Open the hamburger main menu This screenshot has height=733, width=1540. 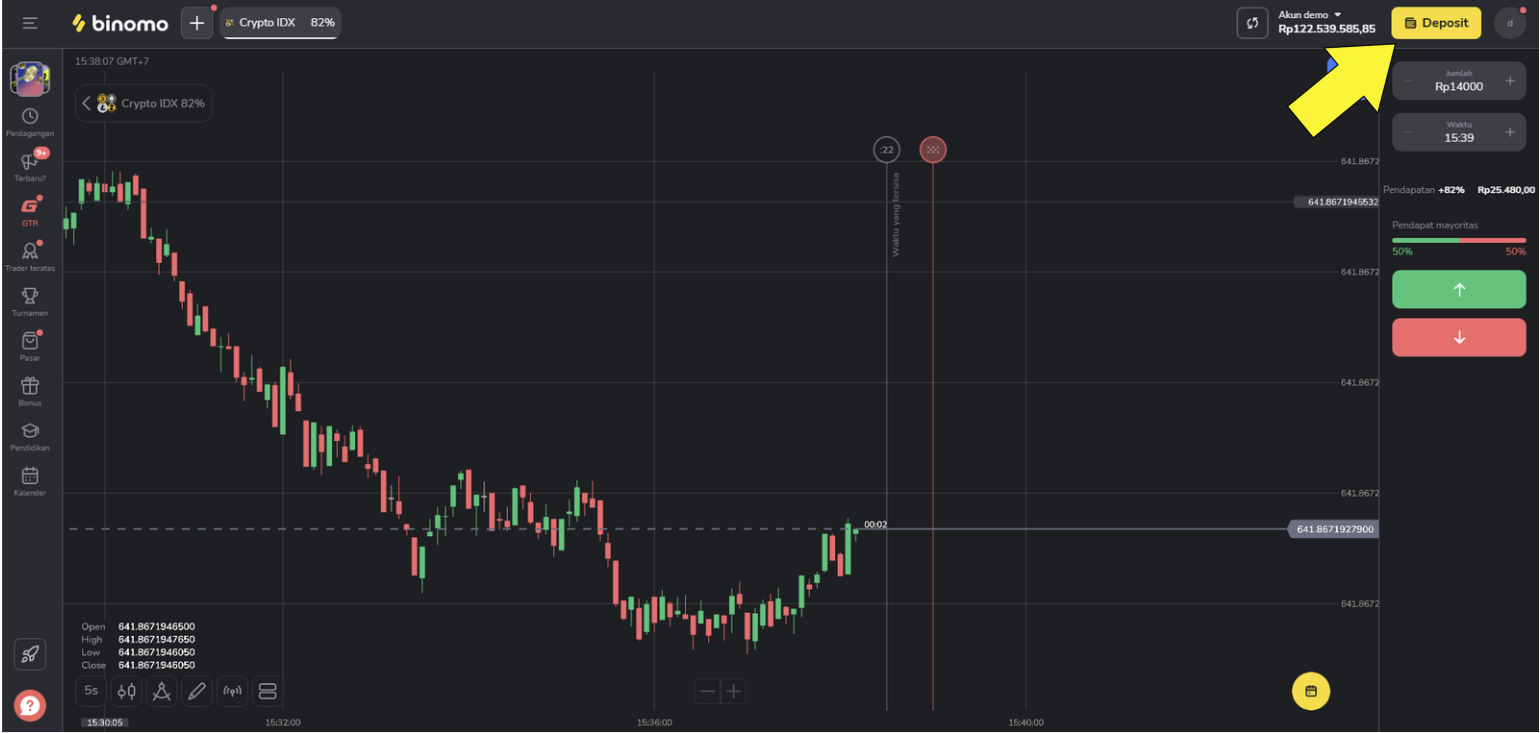[30, 23]
